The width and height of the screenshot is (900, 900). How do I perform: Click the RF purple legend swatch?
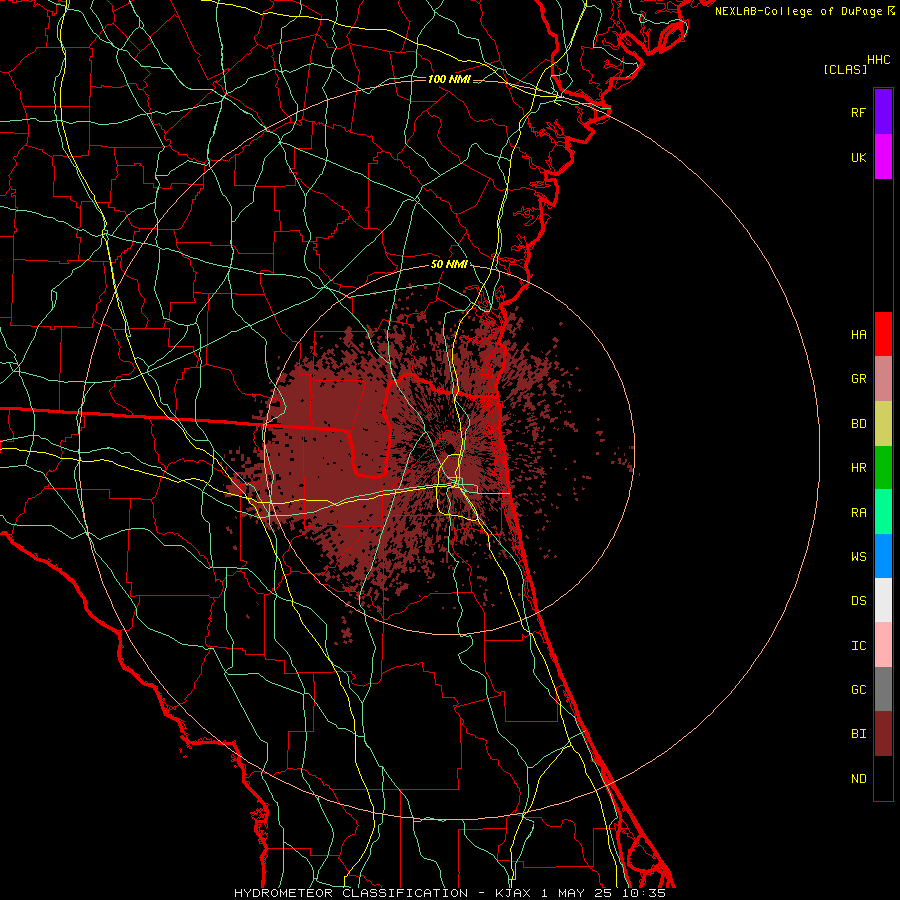(883, 112)
